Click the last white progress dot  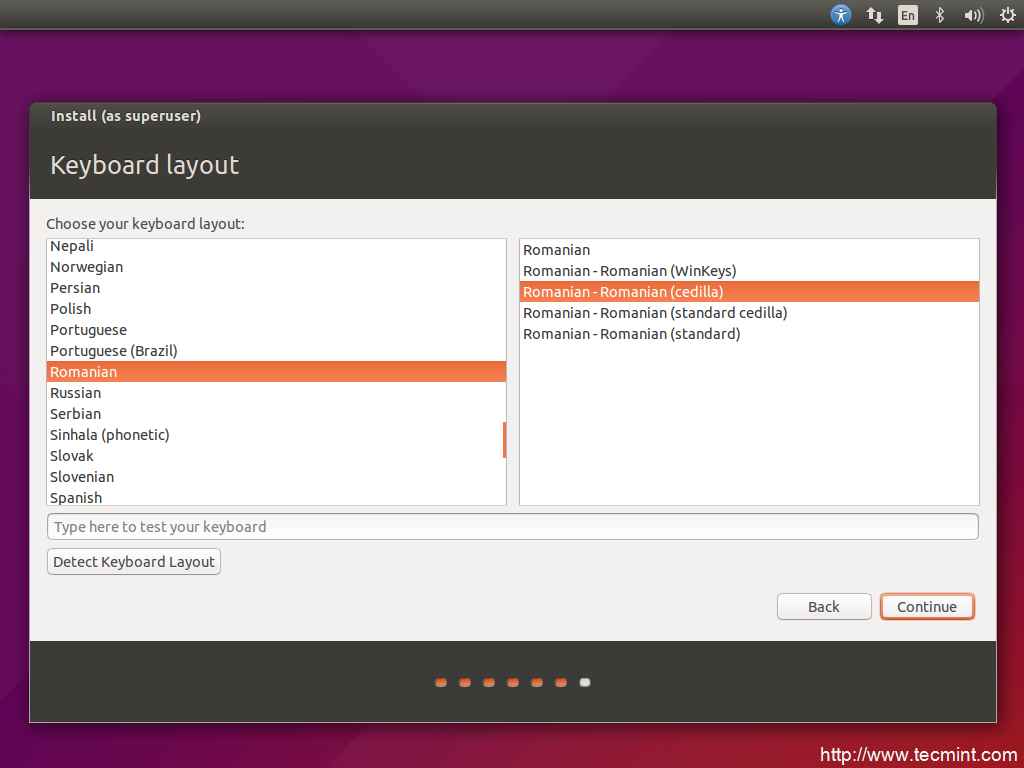(x=585, y=683)
